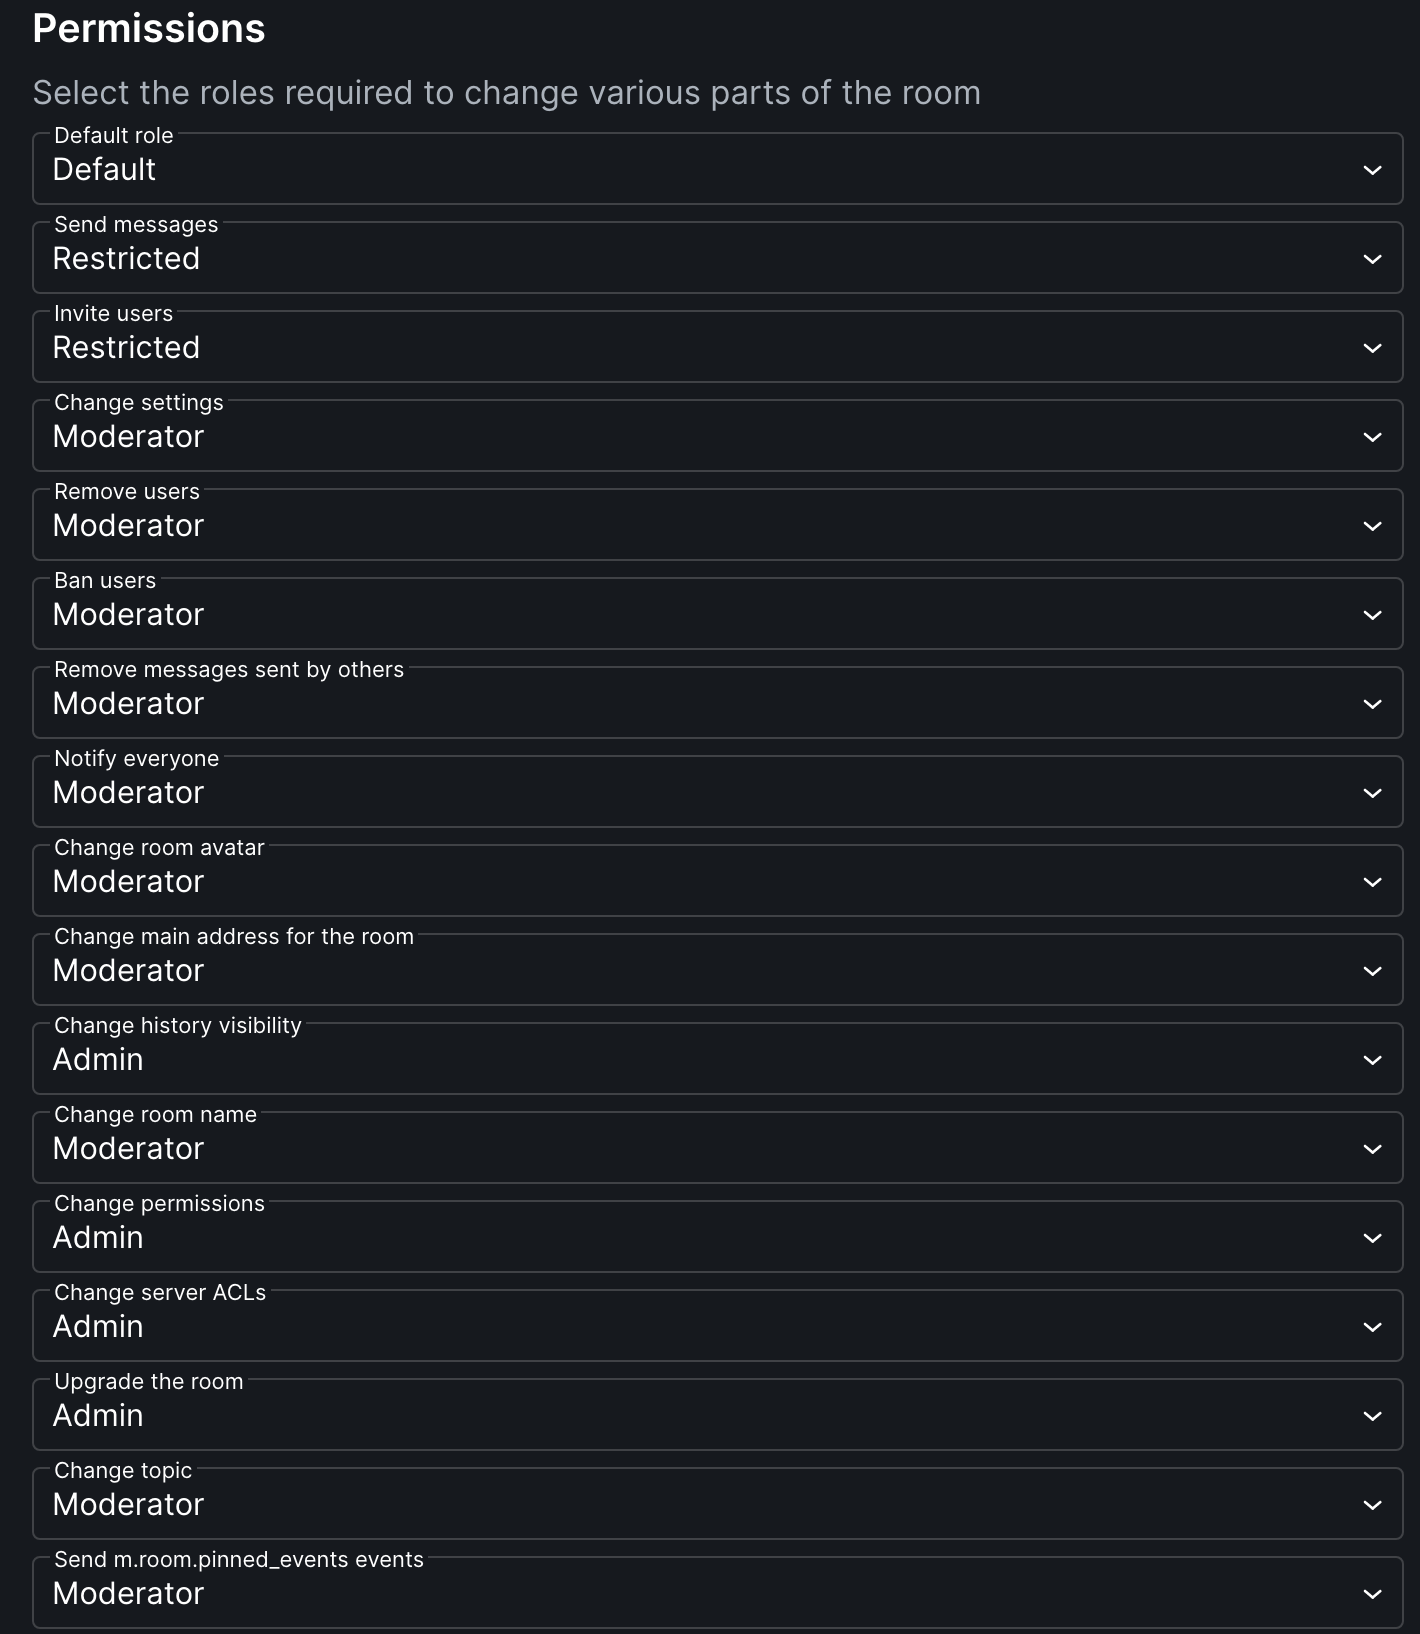The width and height of the screenshot is (1420, 1634).
Task: Open Remove messages sent by others dropdown
Action: click(x=717, y=703)
